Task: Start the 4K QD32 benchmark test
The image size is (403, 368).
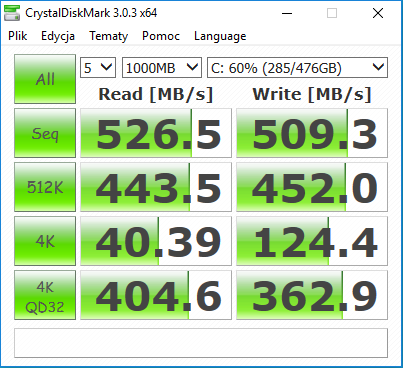Action: click(x=45, y=295)
